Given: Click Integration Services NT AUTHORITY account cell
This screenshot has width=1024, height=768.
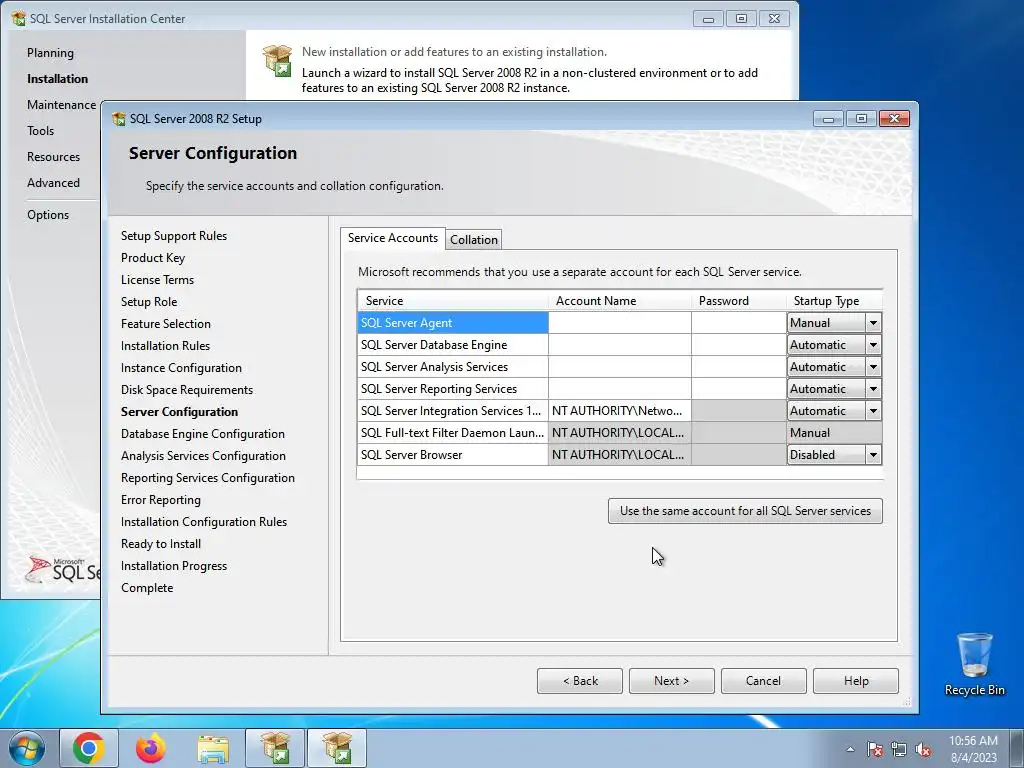Looking at the screenshot, I should 620,411.
